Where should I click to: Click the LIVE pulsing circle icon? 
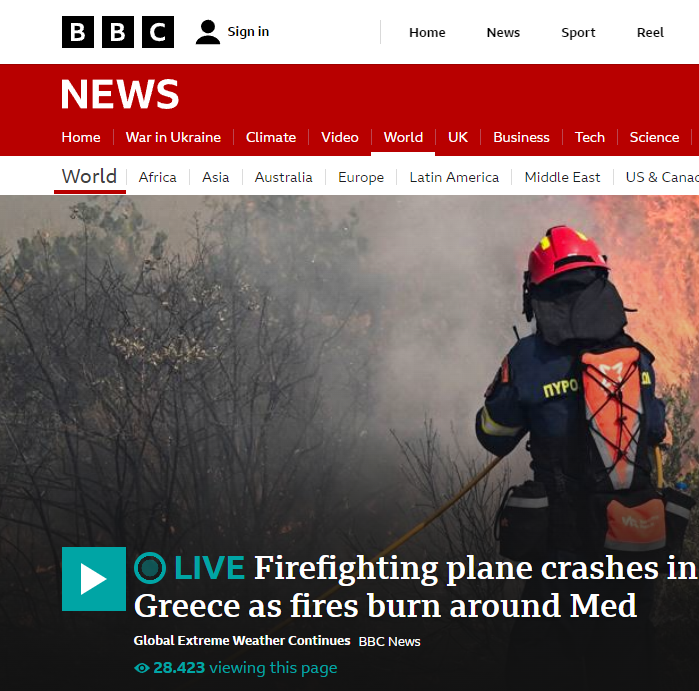150,568
